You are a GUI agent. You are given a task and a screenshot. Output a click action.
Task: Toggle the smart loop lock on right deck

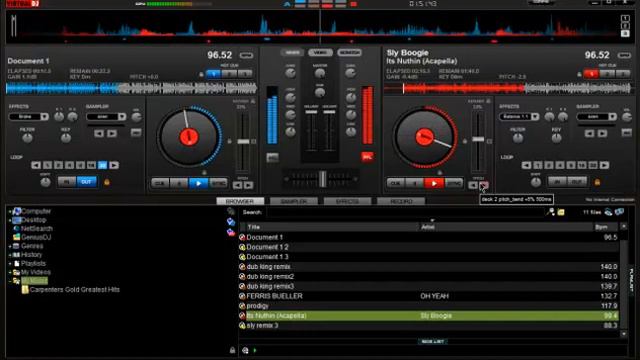[597, 182]
